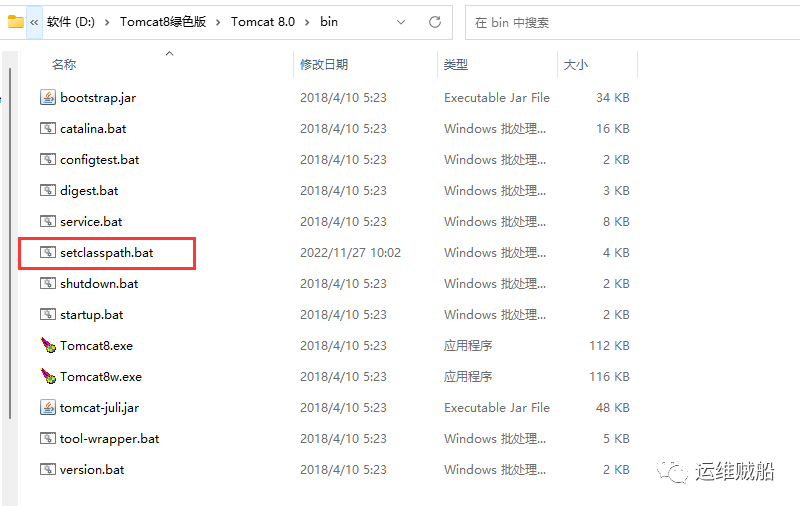This screenshot has width=800, height=506.
Task: Click the 2022/11/27 10:02 modified date
Action: coord(351,252)
